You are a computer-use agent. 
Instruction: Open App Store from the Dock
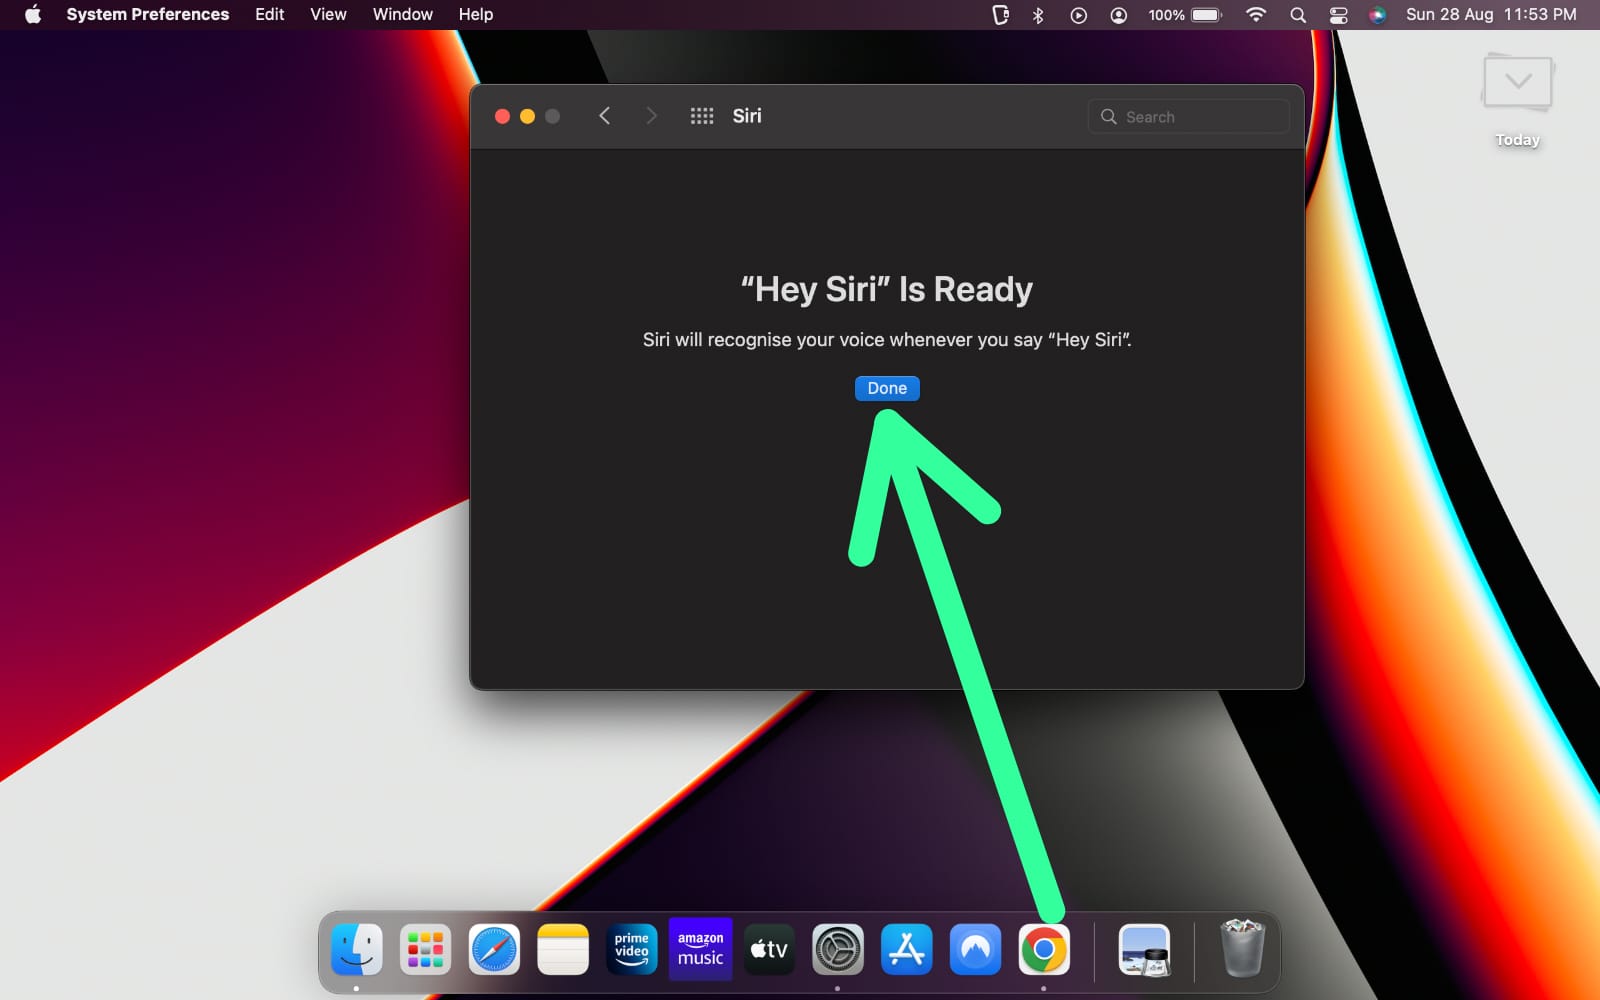click(907, 949)
